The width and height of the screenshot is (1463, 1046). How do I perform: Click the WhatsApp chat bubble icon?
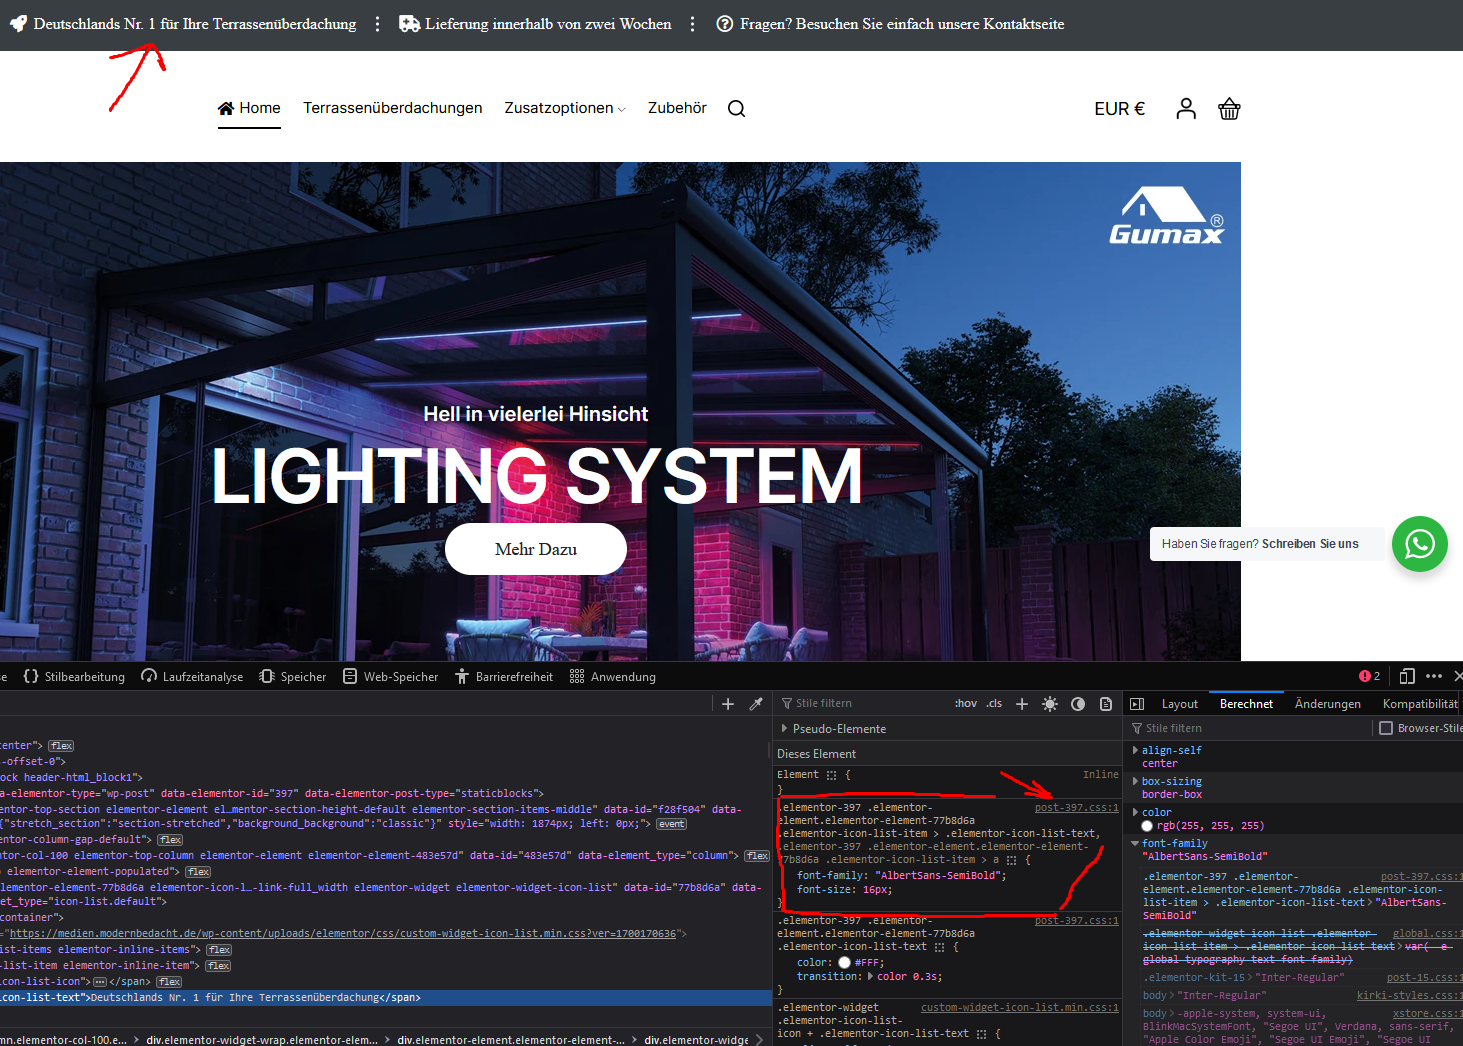(x=1420, y=544)
